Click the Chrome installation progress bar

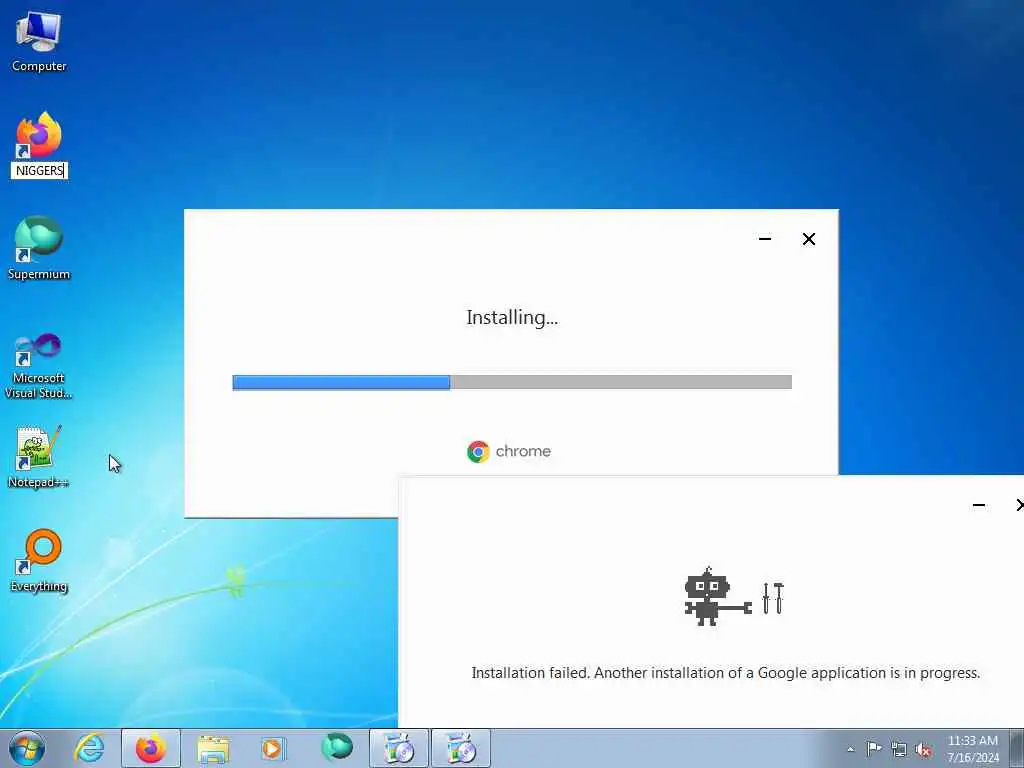point(512,382)
